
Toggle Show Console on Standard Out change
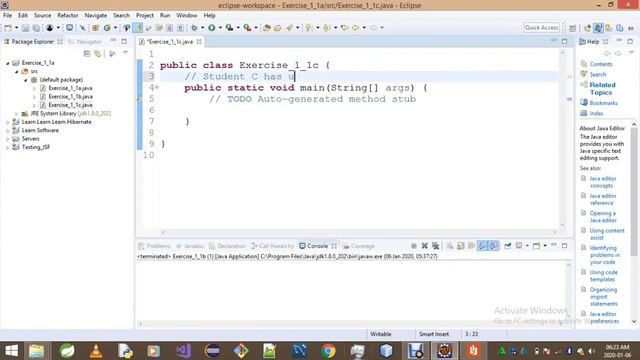coord(482,246)
